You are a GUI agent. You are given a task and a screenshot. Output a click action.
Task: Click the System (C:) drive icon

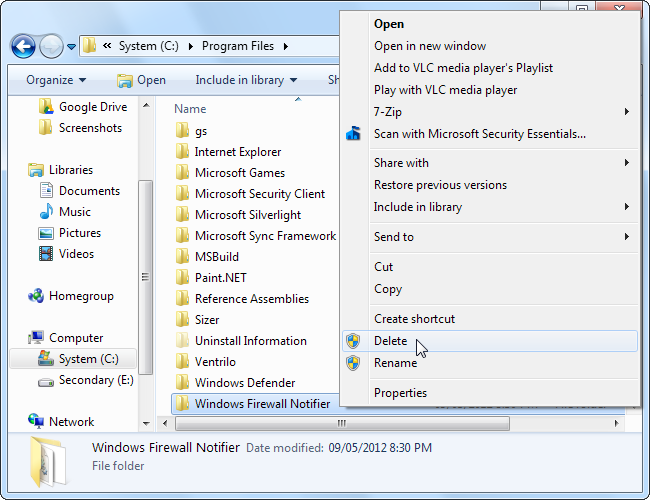[46, 358]
